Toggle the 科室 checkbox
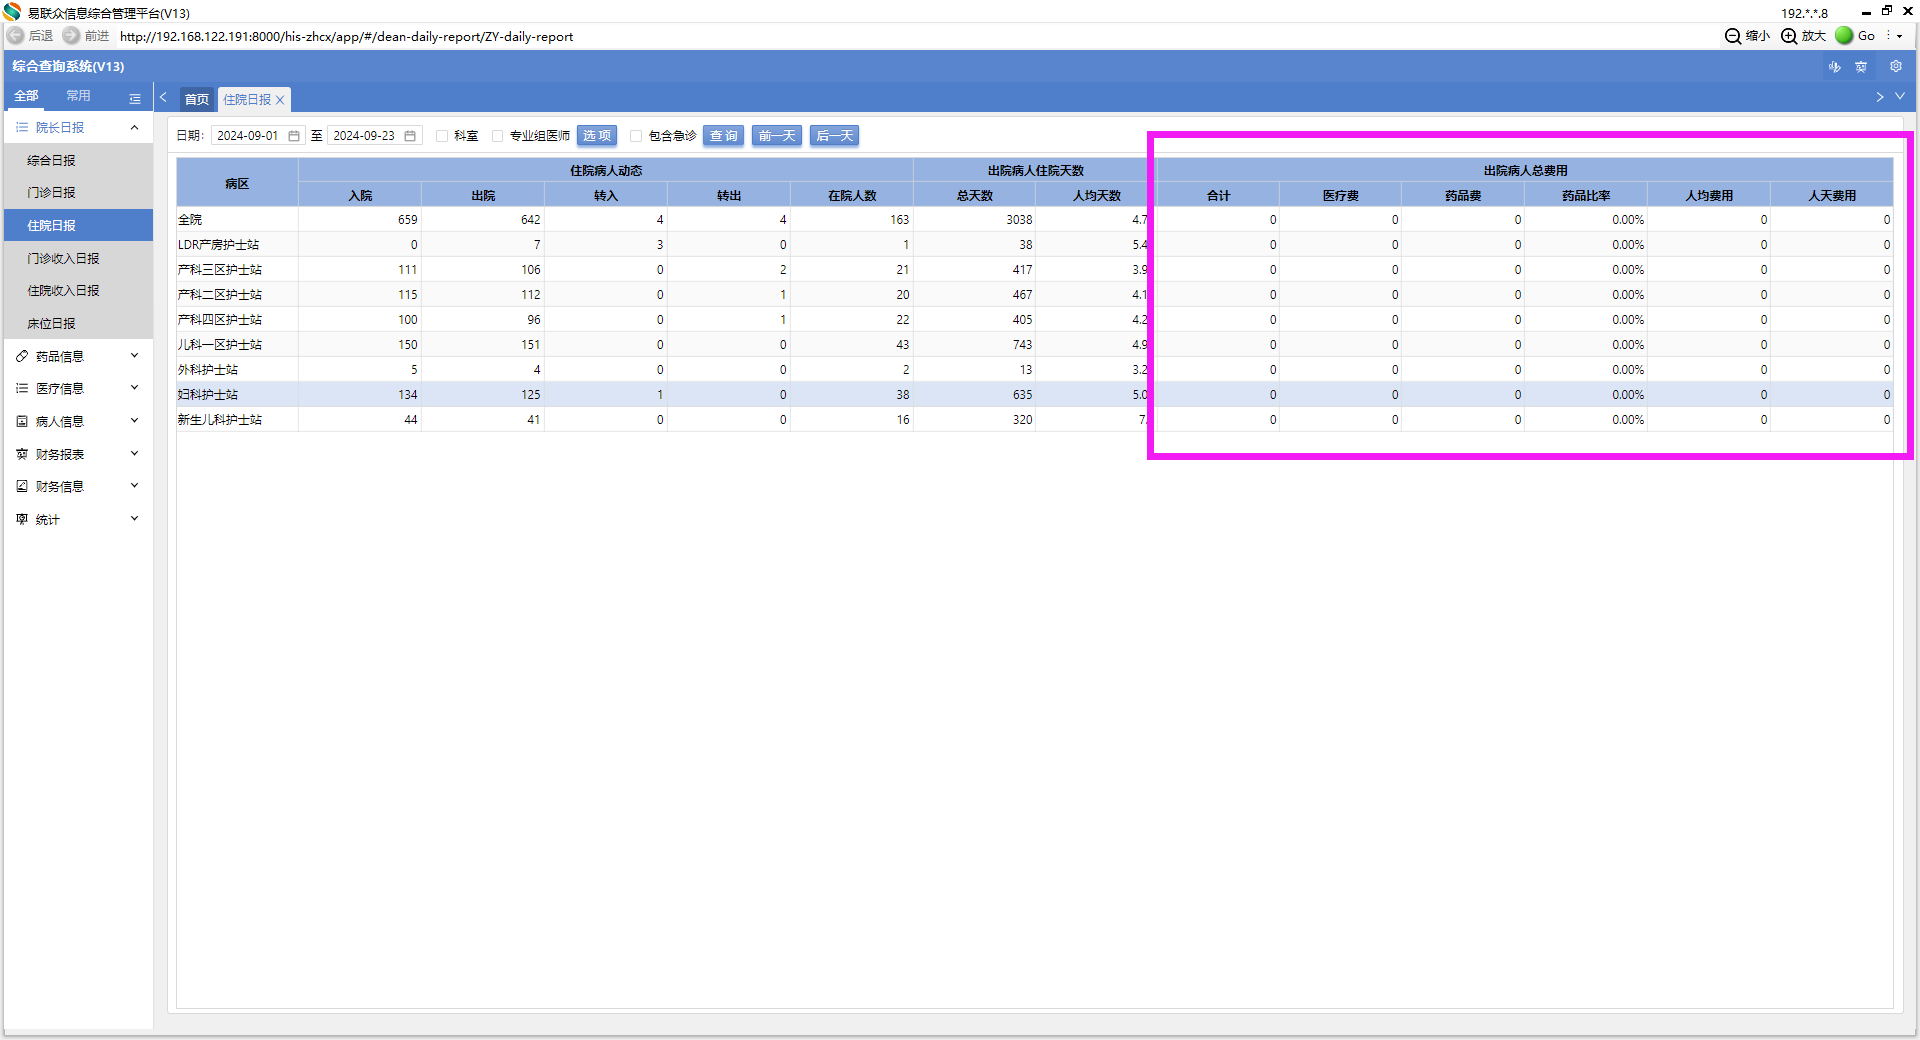 click(x=442, y=136)
